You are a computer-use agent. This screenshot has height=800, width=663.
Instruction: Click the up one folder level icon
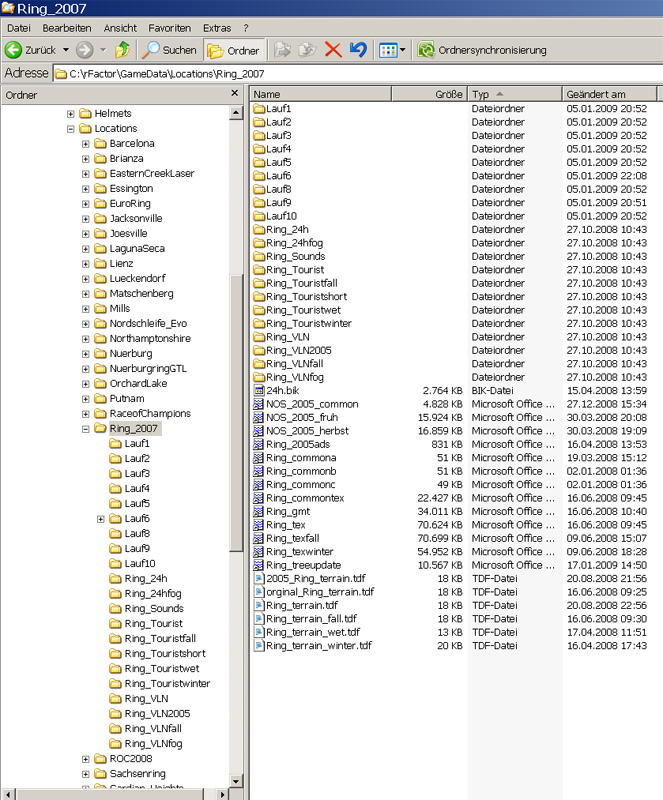(122, 49)
